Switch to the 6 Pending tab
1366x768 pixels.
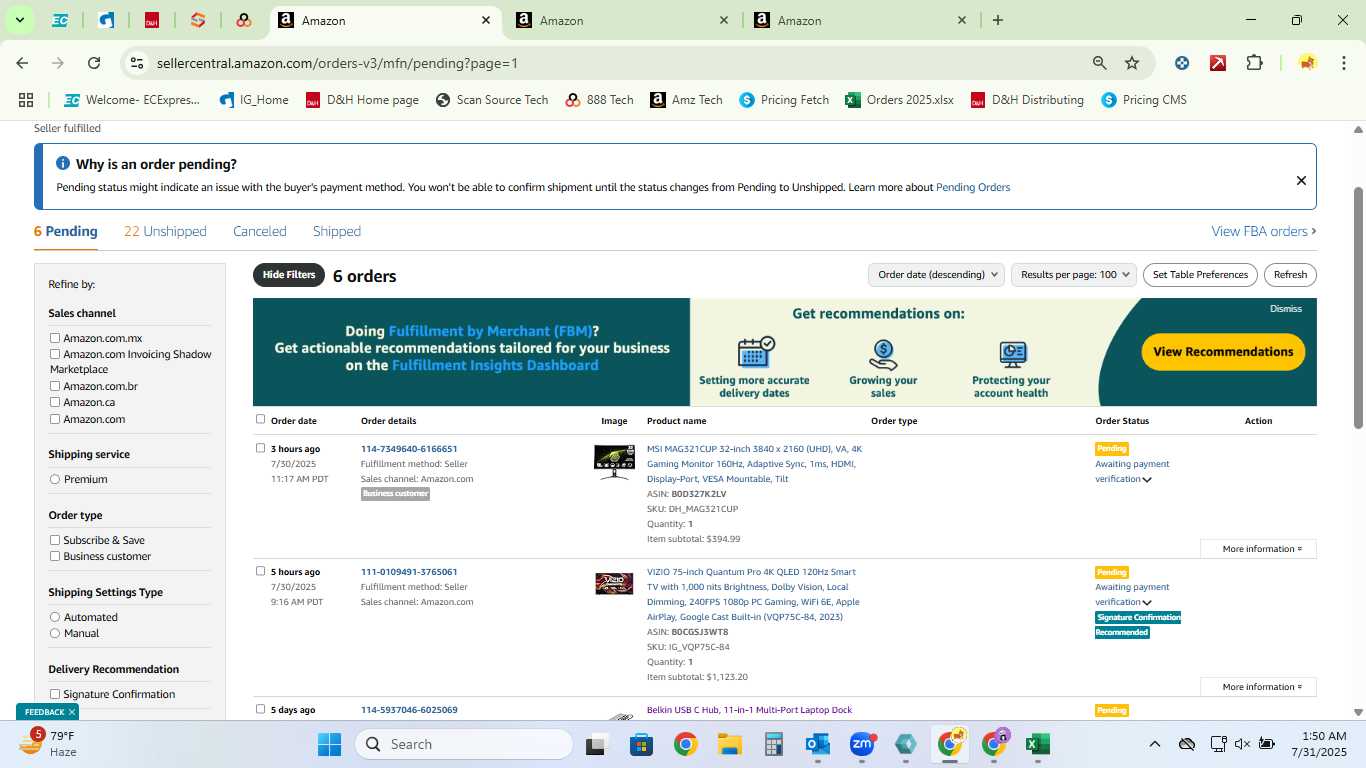coord(66,231)
